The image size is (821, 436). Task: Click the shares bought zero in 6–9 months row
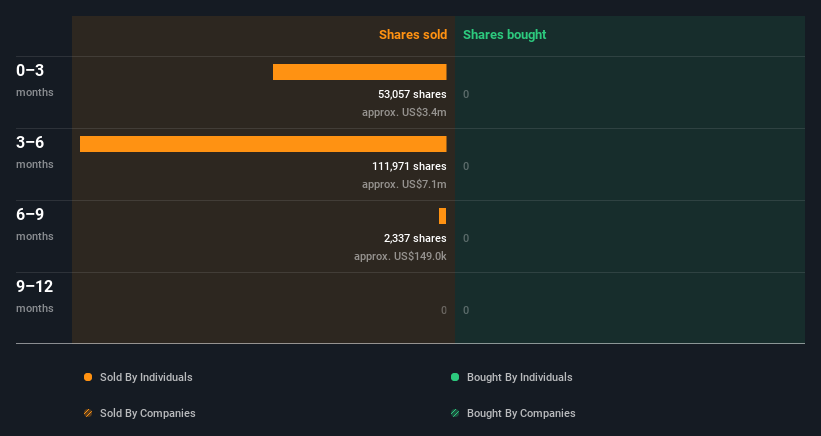click(x=466, y=238)
